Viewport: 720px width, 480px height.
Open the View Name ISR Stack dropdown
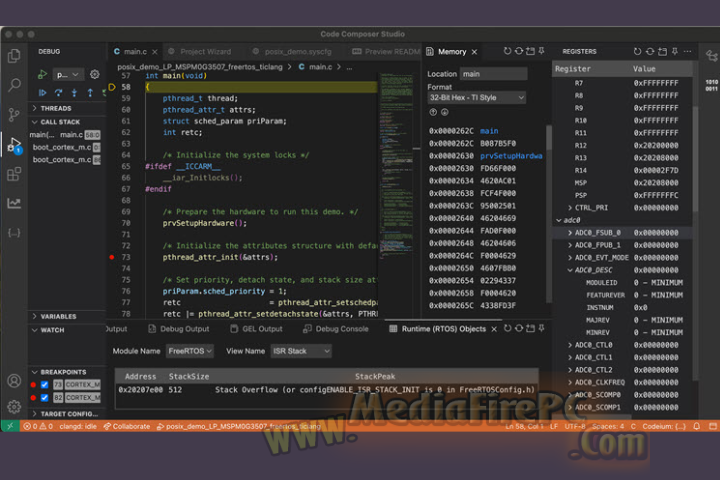[301, 351]
